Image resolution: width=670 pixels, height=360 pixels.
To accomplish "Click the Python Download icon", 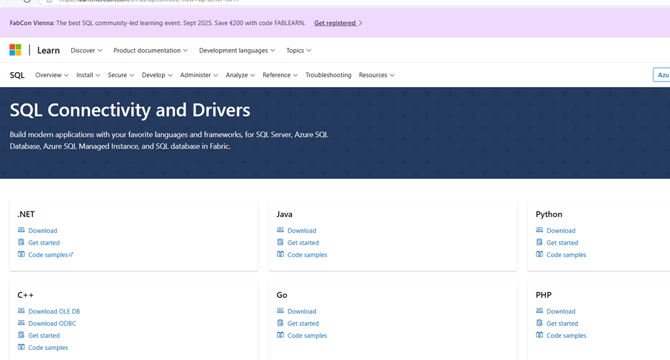I will pyautogui.click(x=539, y=230).
